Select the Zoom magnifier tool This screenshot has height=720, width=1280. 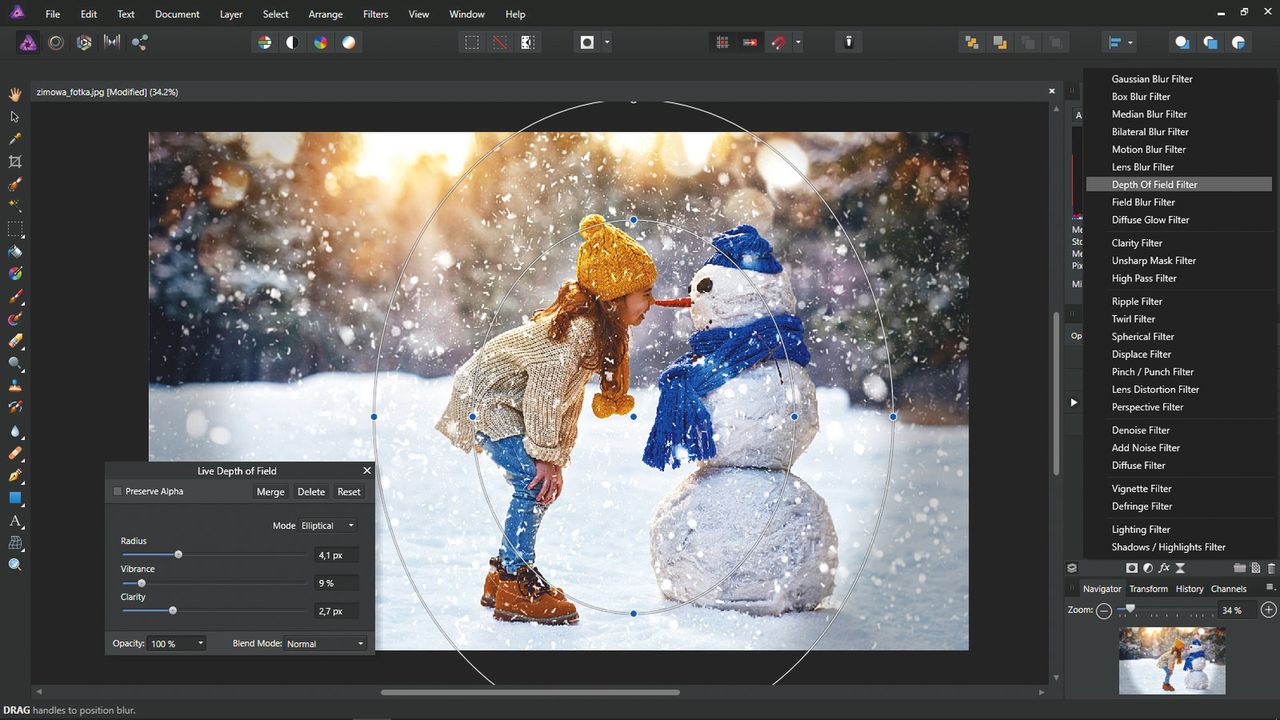point(15,565)
